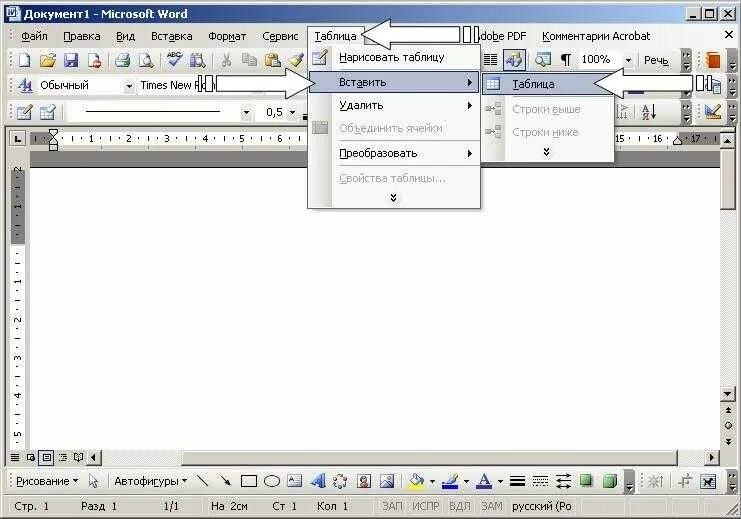Expand the Таблица menu's hidden items
This screenshot has height=519, width=741.
coord(393,198)
